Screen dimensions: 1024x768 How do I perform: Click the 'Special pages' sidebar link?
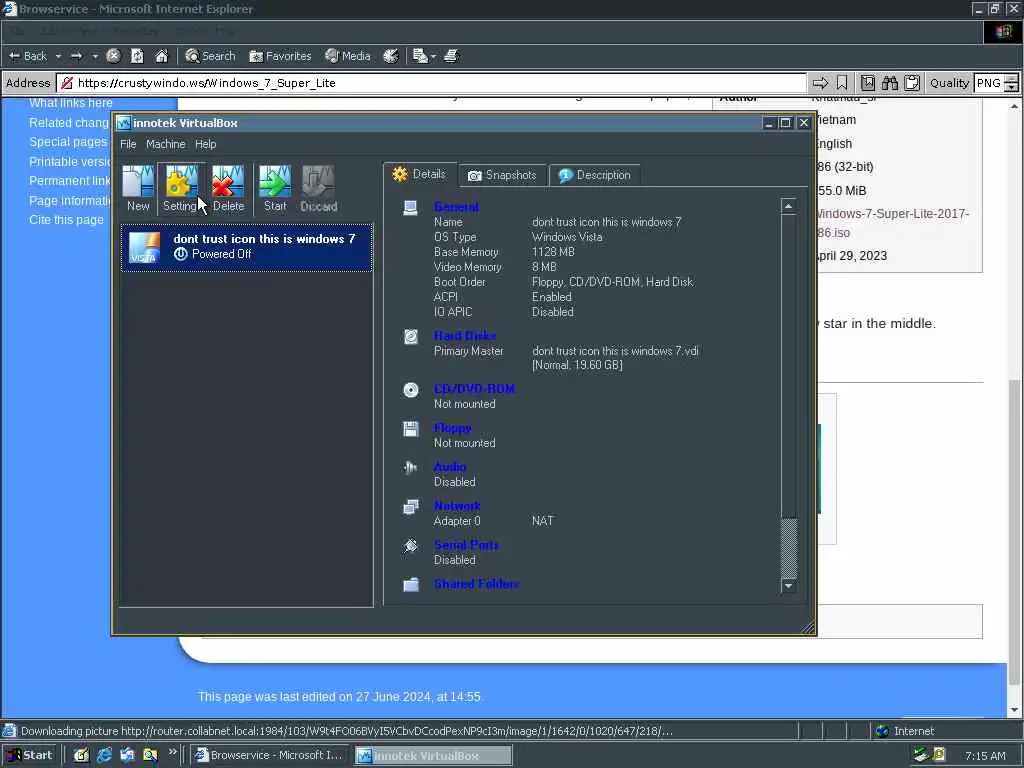68,142
